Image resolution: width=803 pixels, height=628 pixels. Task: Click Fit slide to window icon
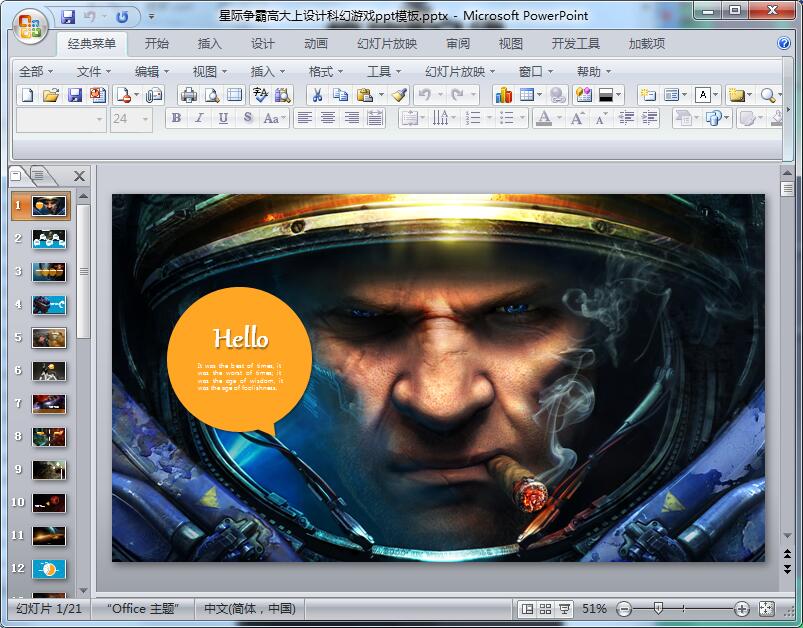coord(766,609)
